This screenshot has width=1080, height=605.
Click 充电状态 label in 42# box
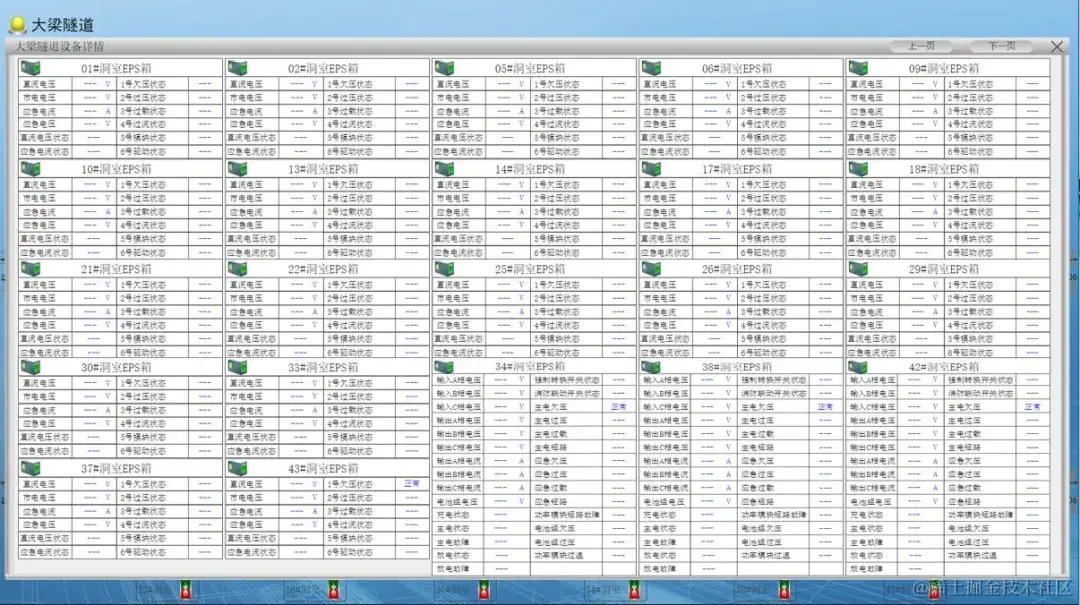(x=866, y=515)
